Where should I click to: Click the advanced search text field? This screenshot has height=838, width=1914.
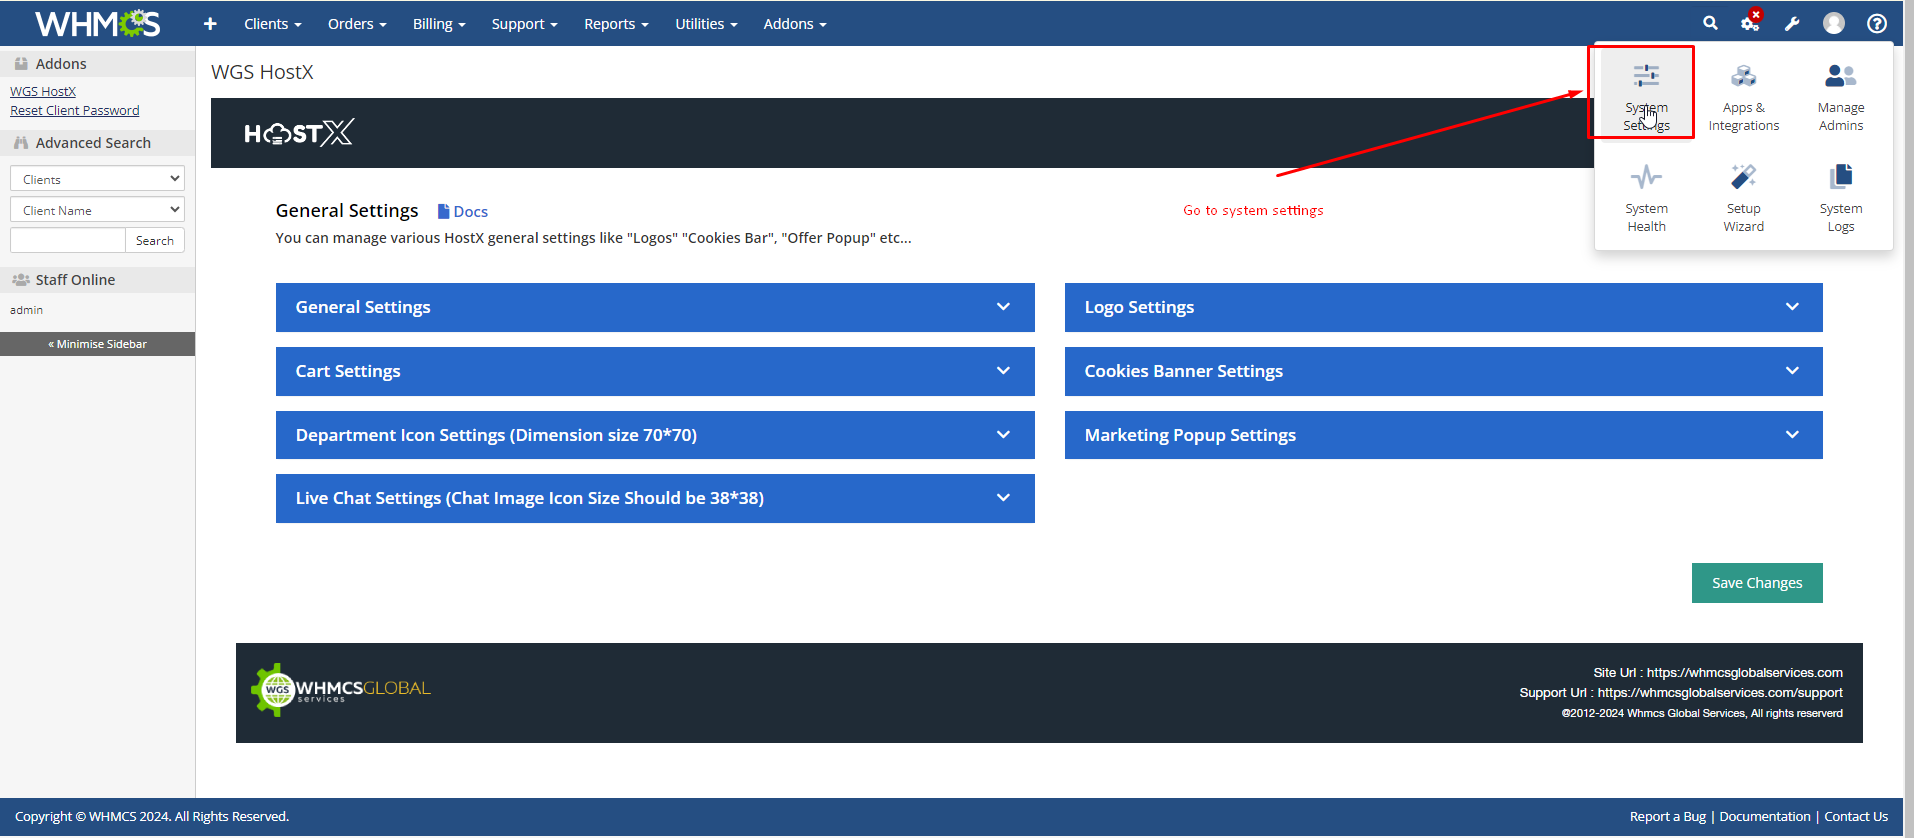pos(67,240)
